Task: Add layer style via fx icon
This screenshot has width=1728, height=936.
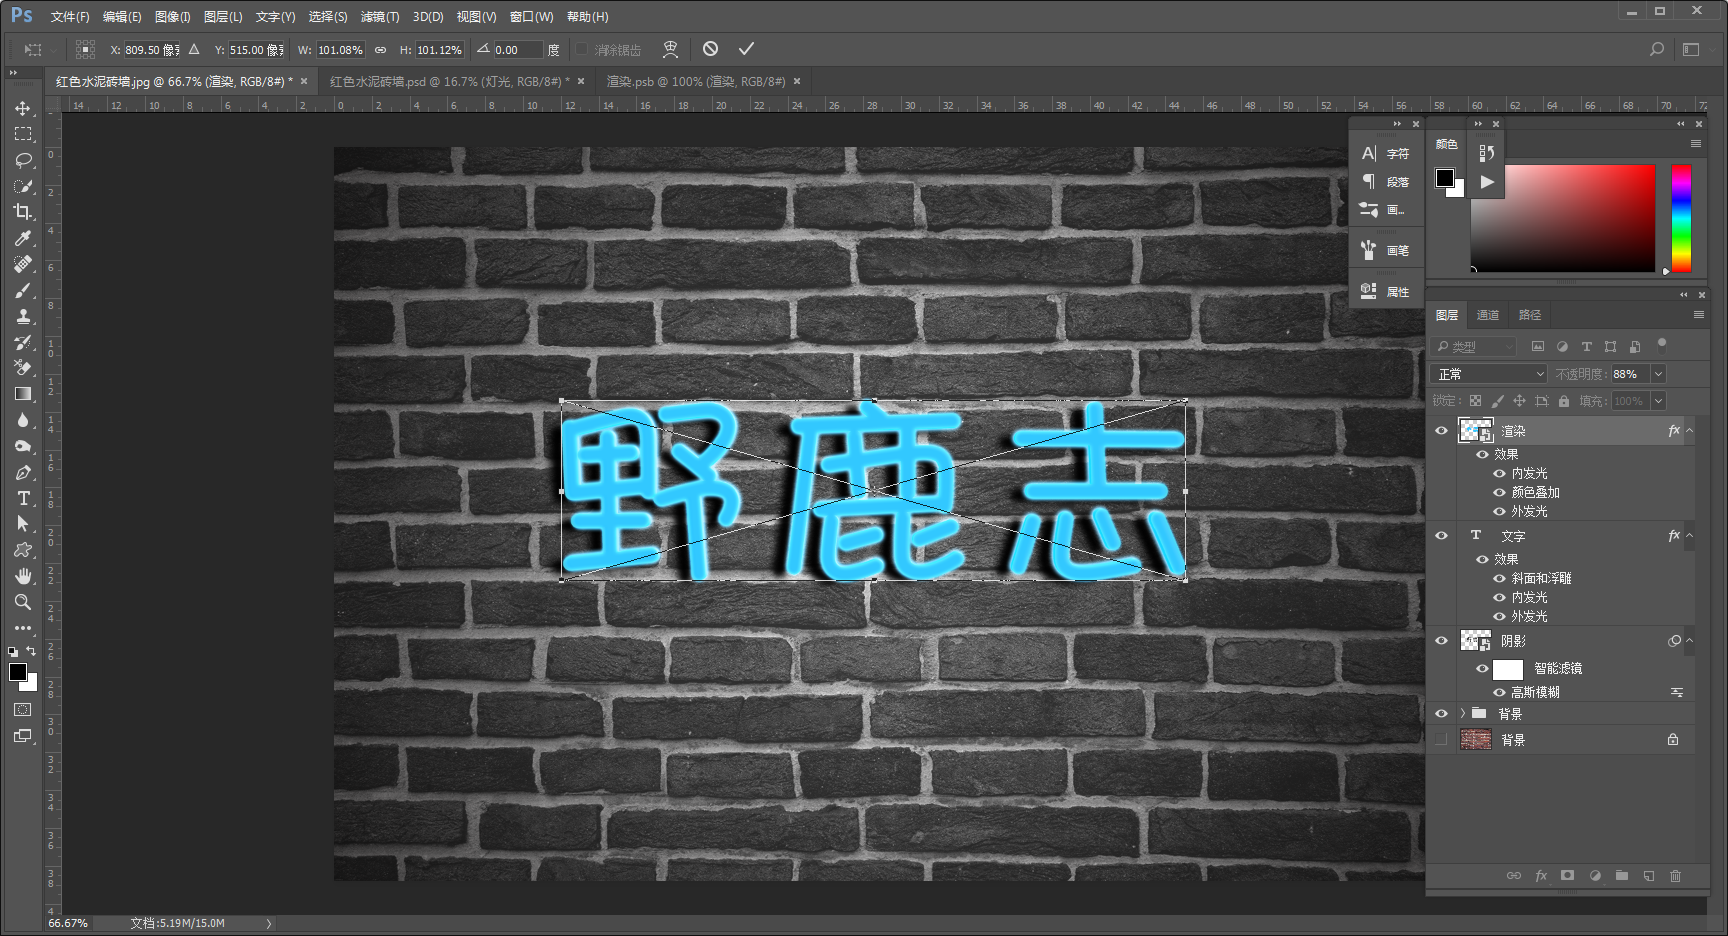Action: 1541,876
